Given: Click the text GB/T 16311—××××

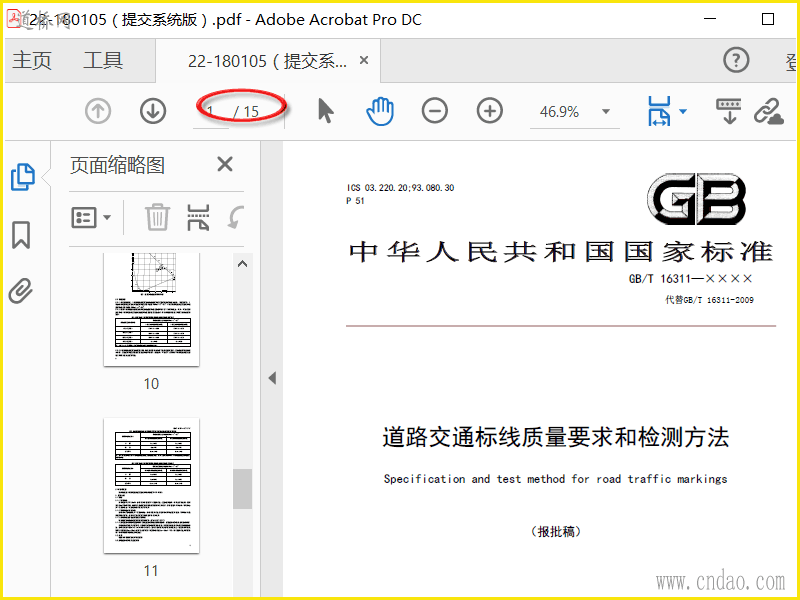Looking at the screenshot, I should click(691, 279).
